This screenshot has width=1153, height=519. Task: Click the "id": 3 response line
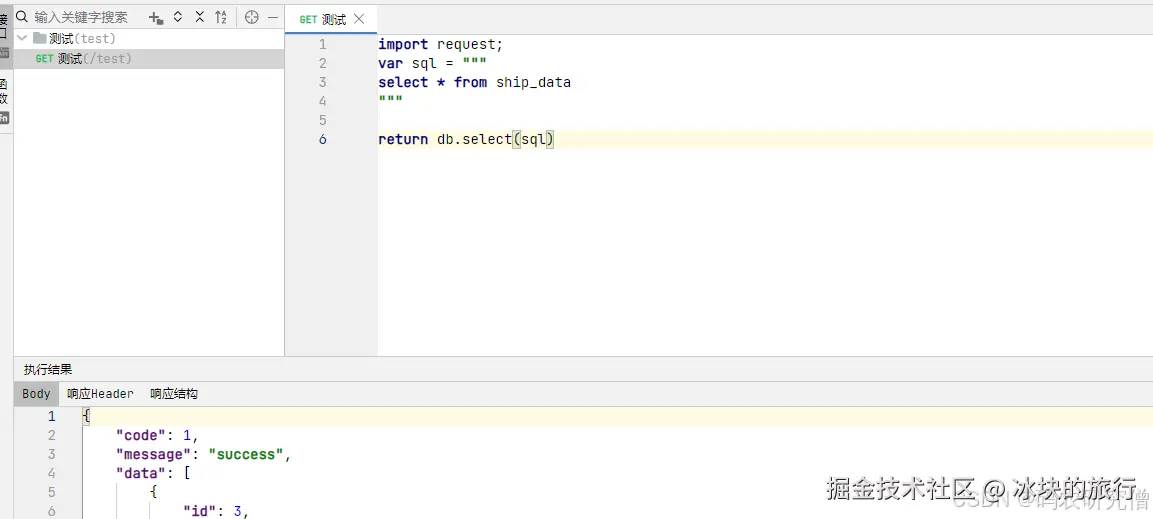[x=217, y=511]
